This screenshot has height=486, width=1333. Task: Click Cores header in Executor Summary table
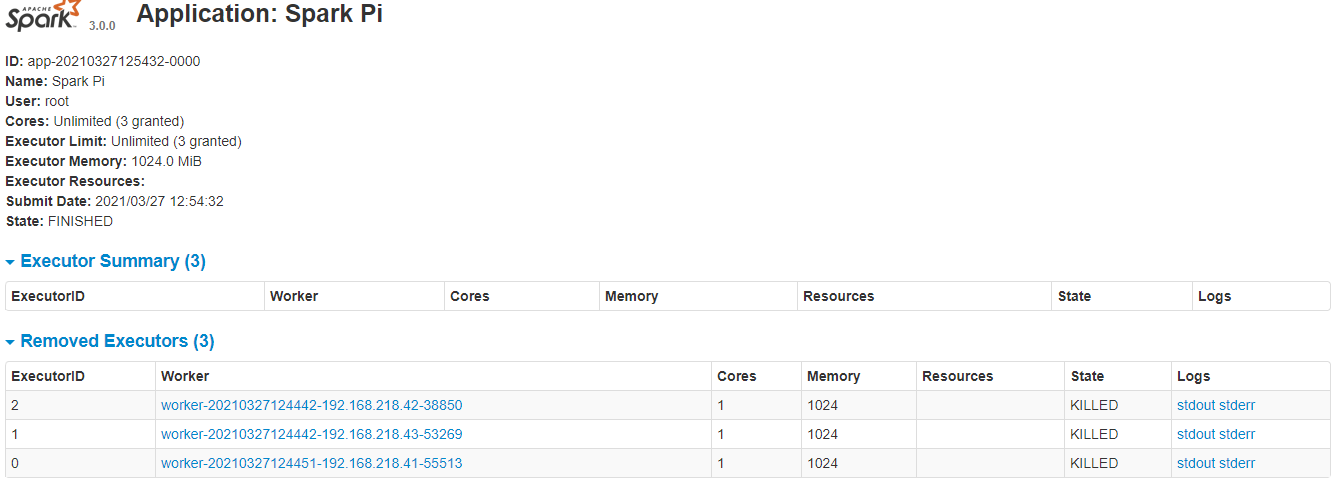470,296
